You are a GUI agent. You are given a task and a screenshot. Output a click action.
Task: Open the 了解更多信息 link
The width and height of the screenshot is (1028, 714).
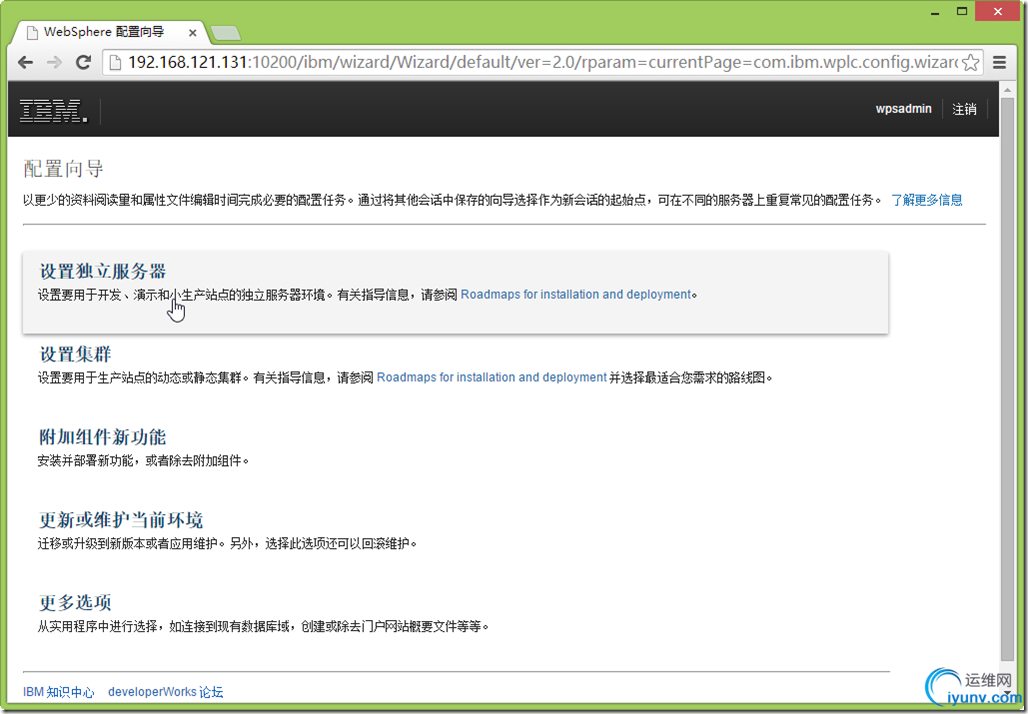pyautogui.click(x=926, y=200)
